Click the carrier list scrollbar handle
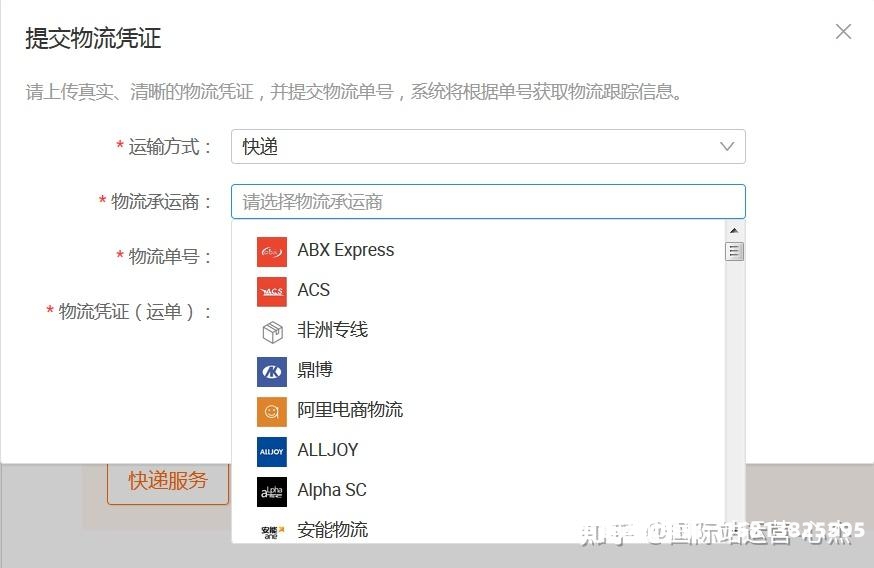 (735, 250)
